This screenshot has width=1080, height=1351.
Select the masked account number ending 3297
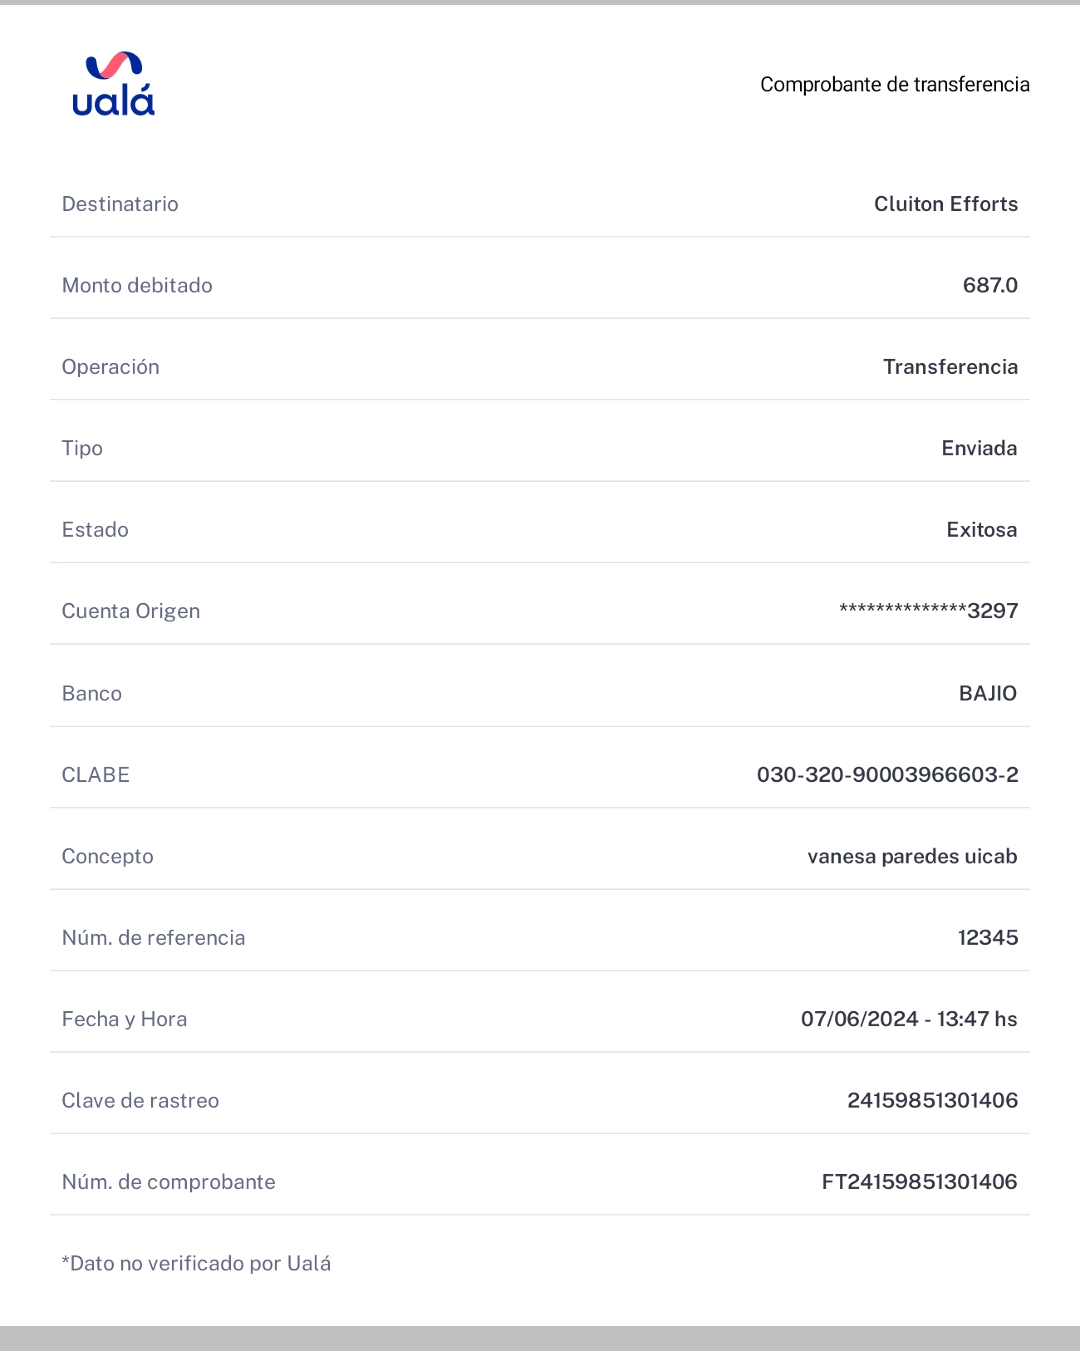[929, 611]
